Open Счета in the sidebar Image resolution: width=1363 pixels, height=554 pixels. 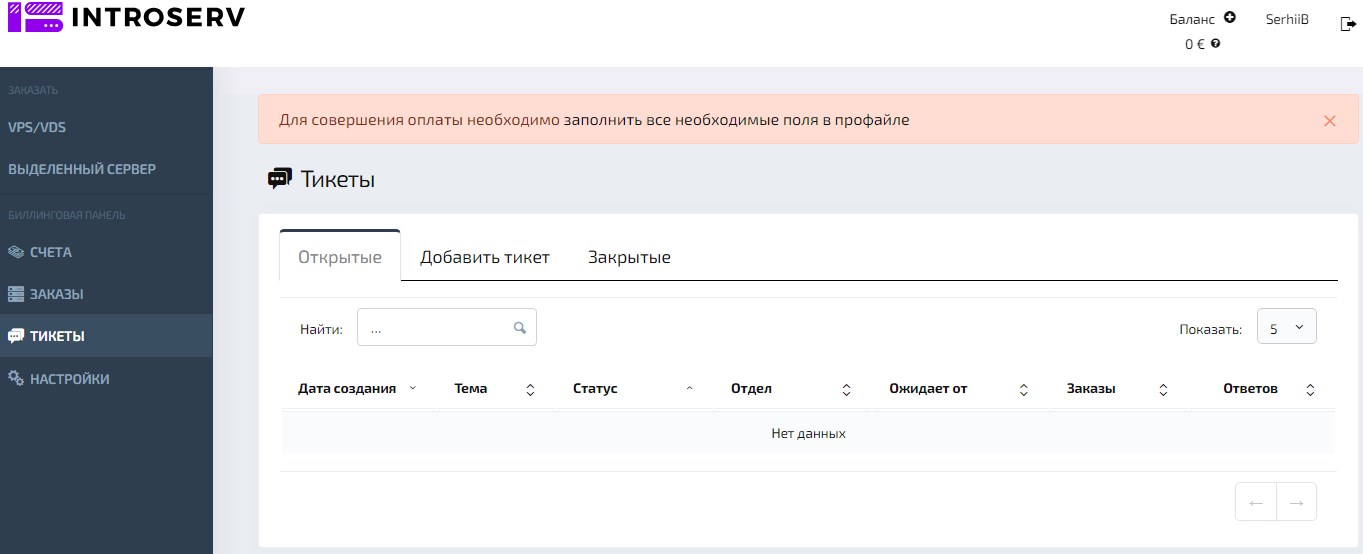pos(50,252)
